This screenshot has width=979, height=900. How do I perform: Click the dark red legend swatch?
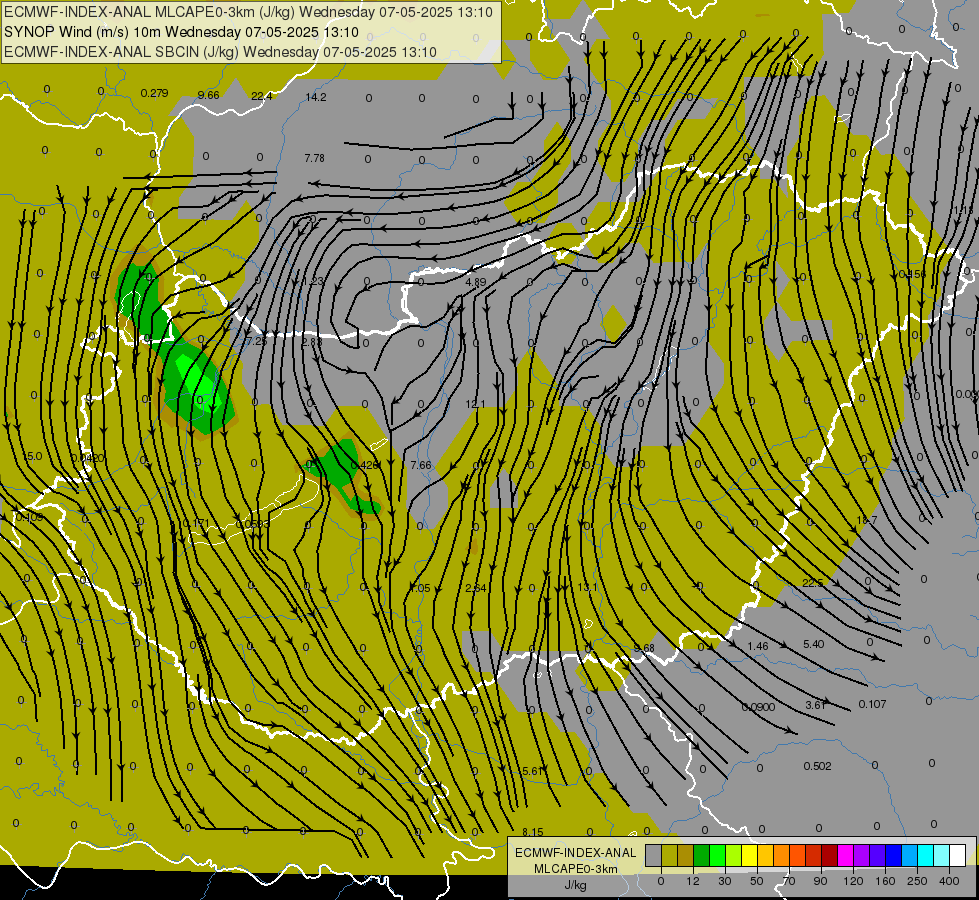(830, 855)
